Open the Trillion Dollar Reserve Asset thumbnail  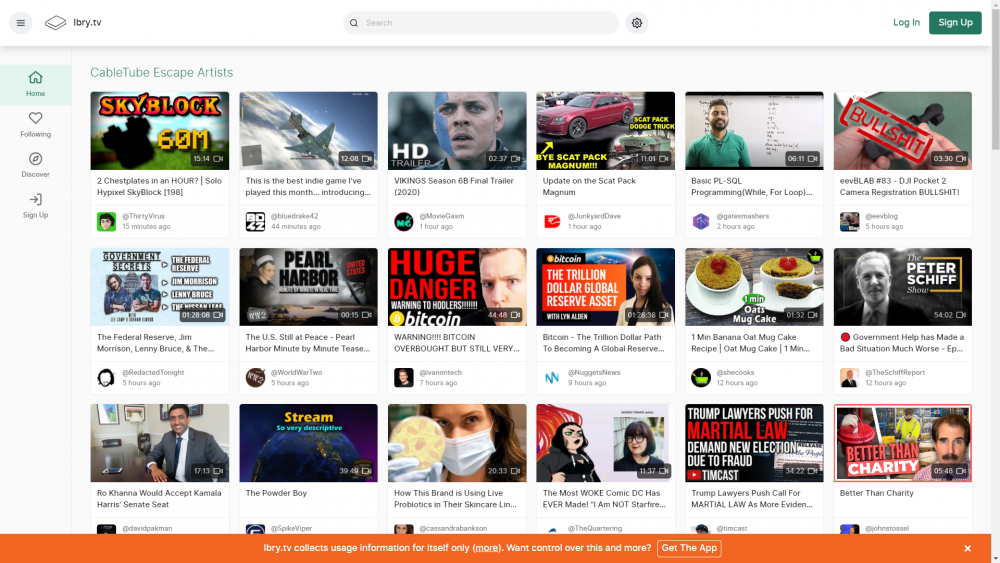coord(605,287)
